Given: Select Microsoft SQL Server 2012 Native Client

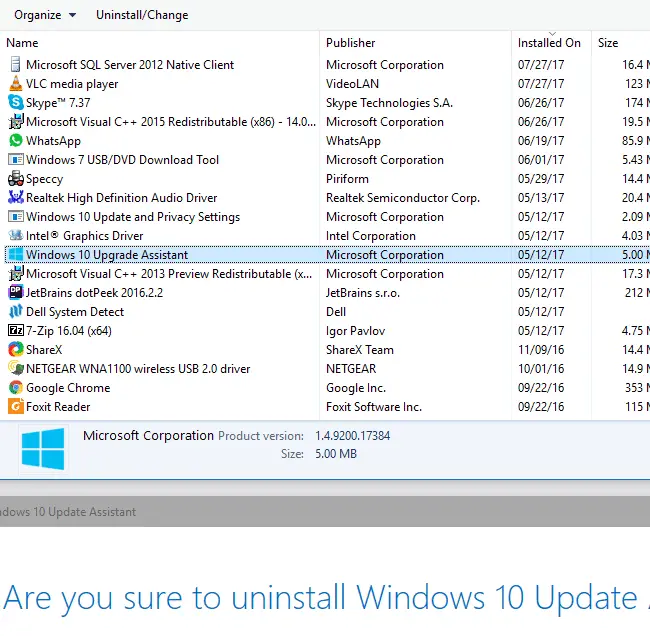Looking at the screenshot, I should pos(130,65).
